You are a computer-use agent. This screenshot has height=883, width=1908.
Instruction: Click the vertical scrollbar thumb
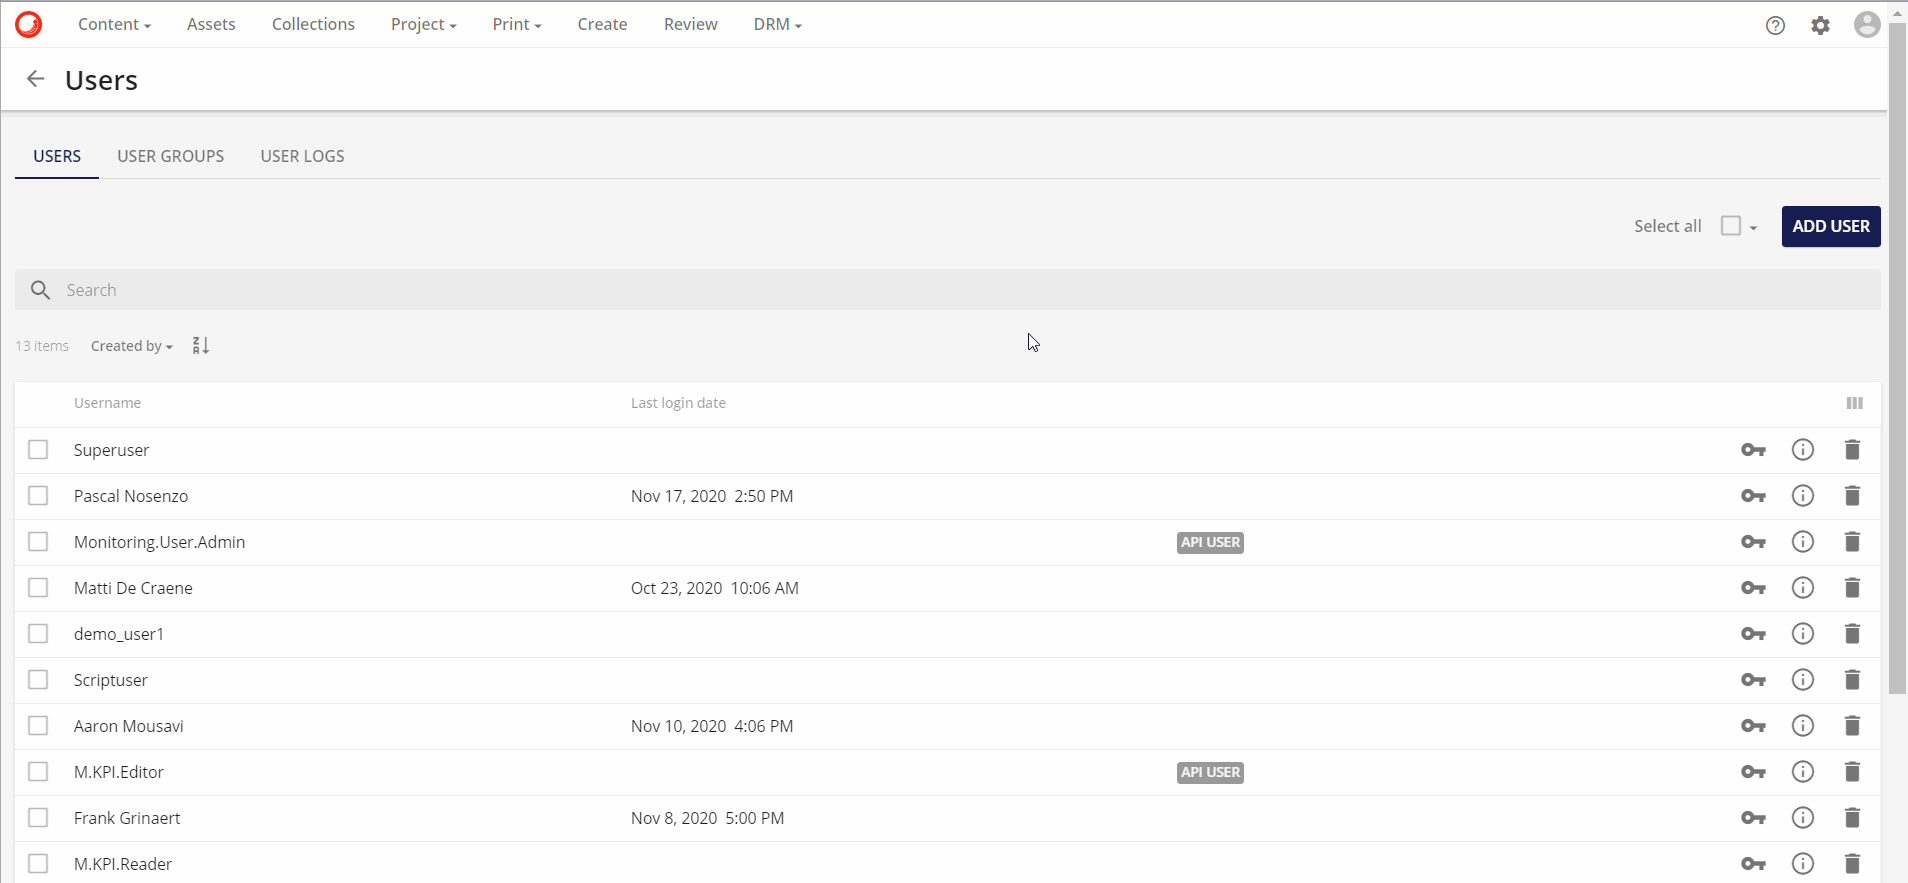[x=1897, y=358]
